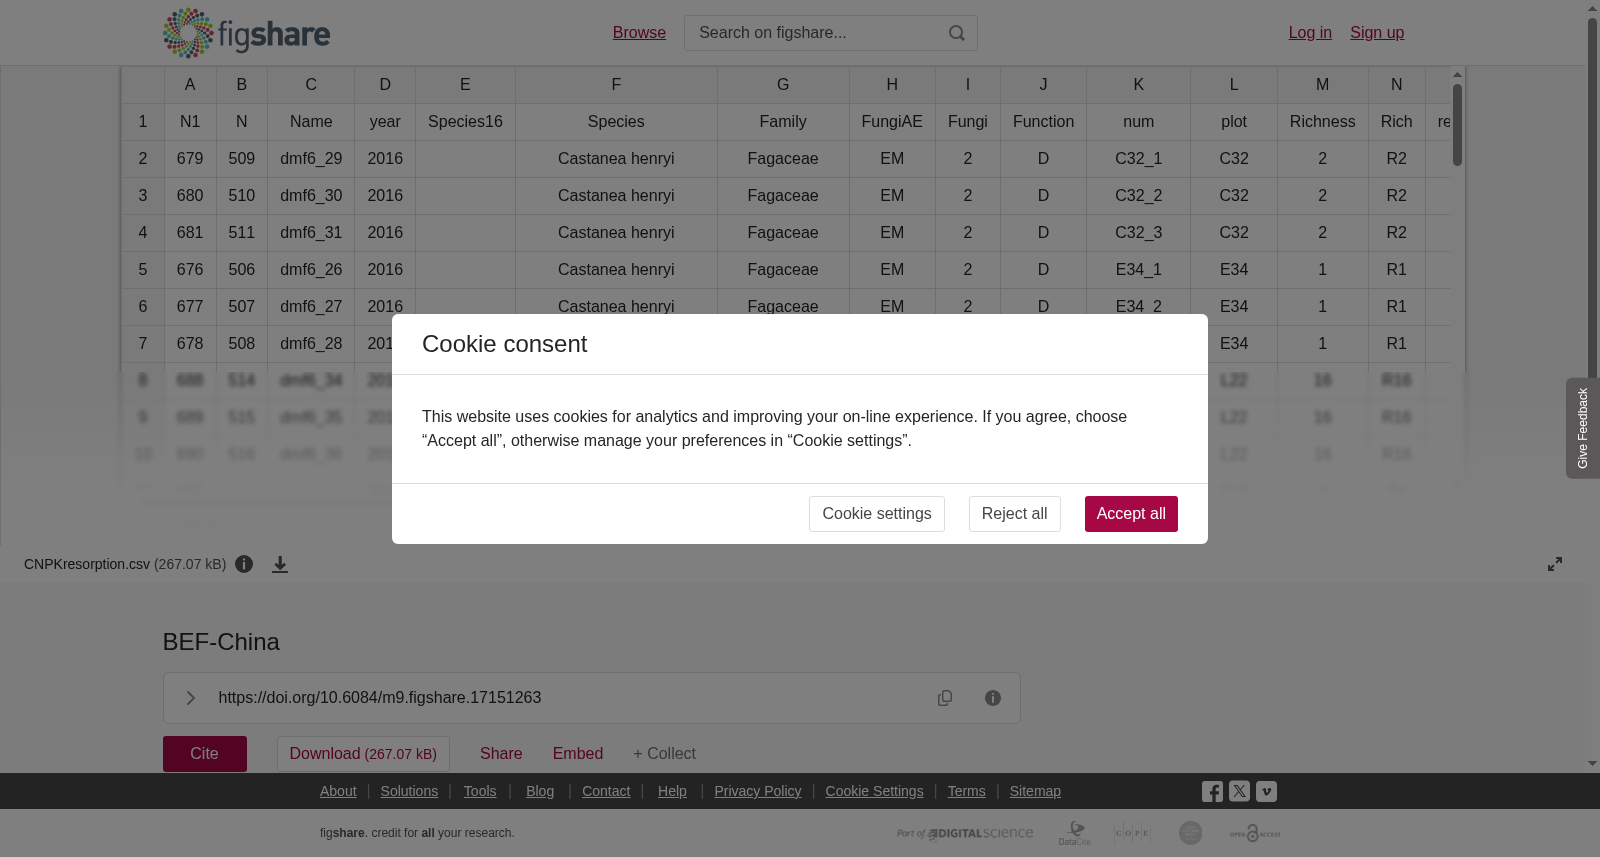Open the Privacy Policy link

[758, 791]
